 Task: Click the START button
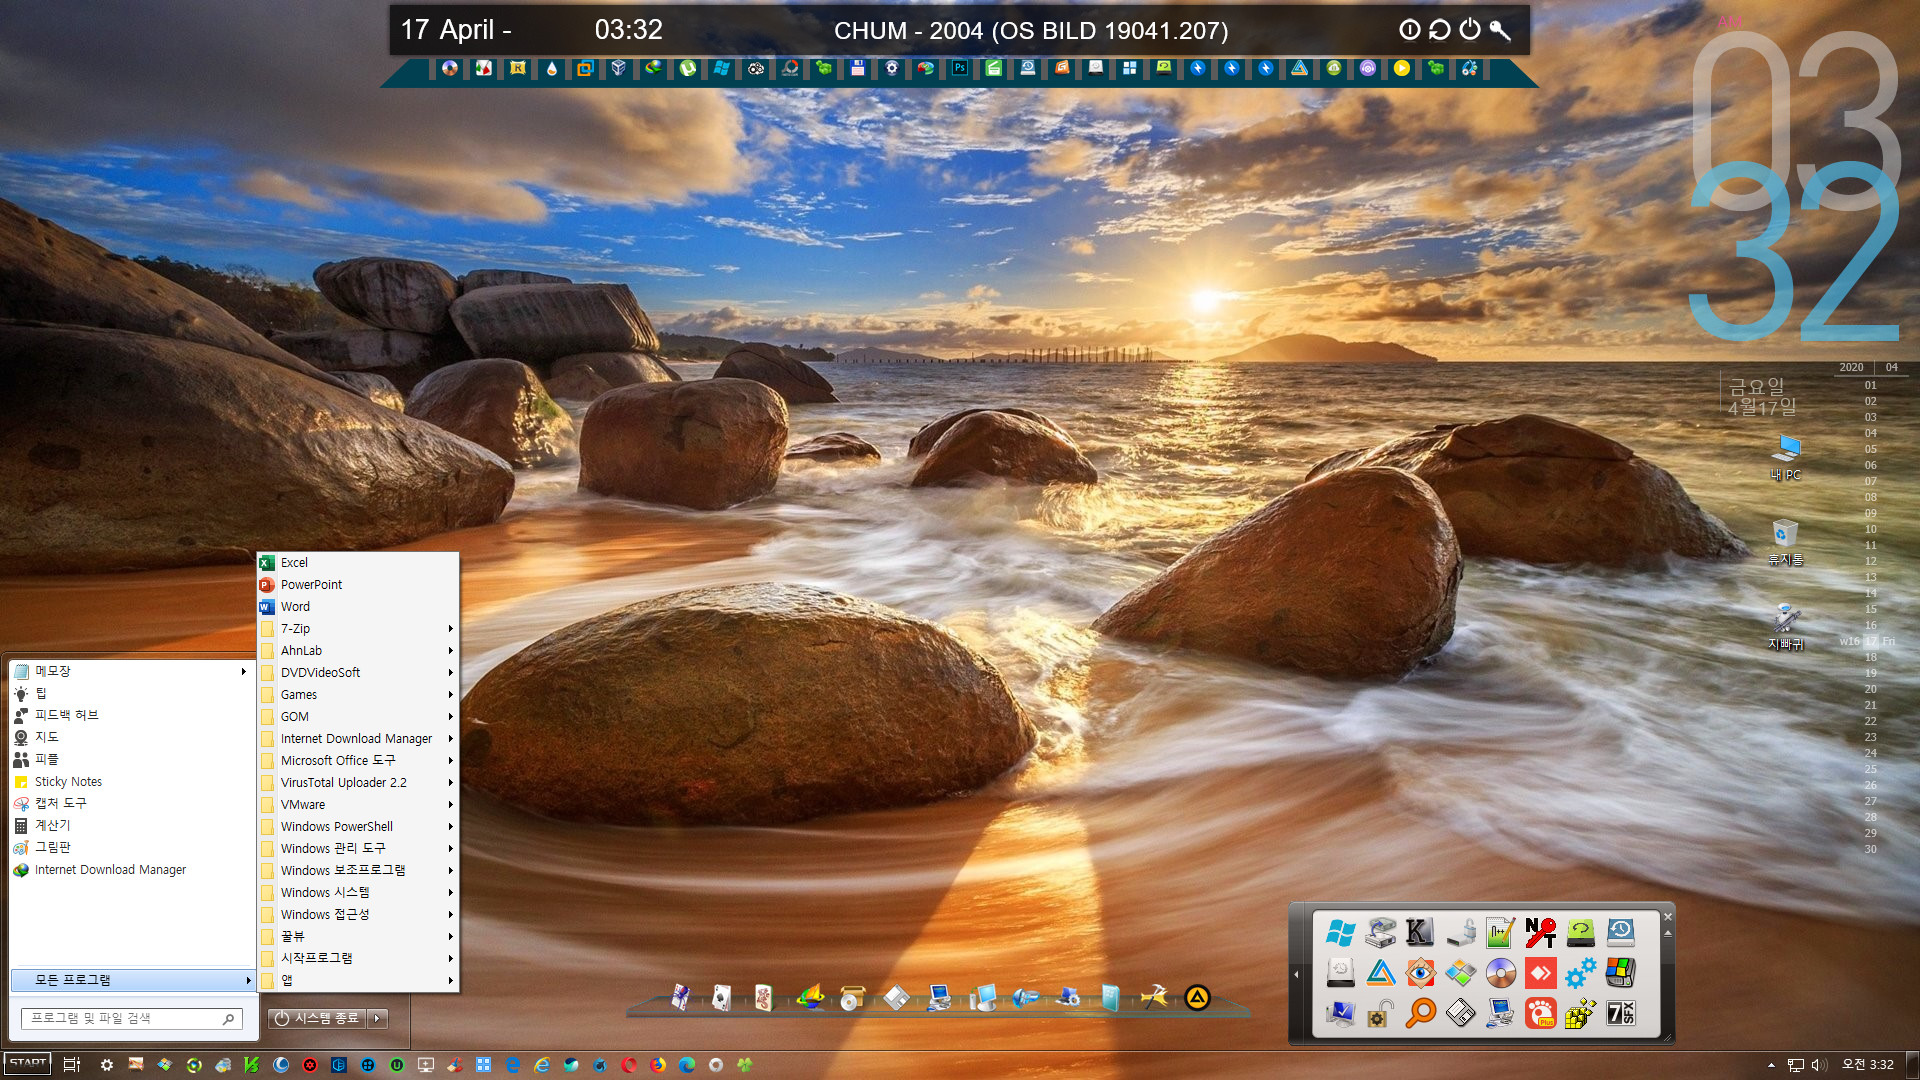[27, 1064]
